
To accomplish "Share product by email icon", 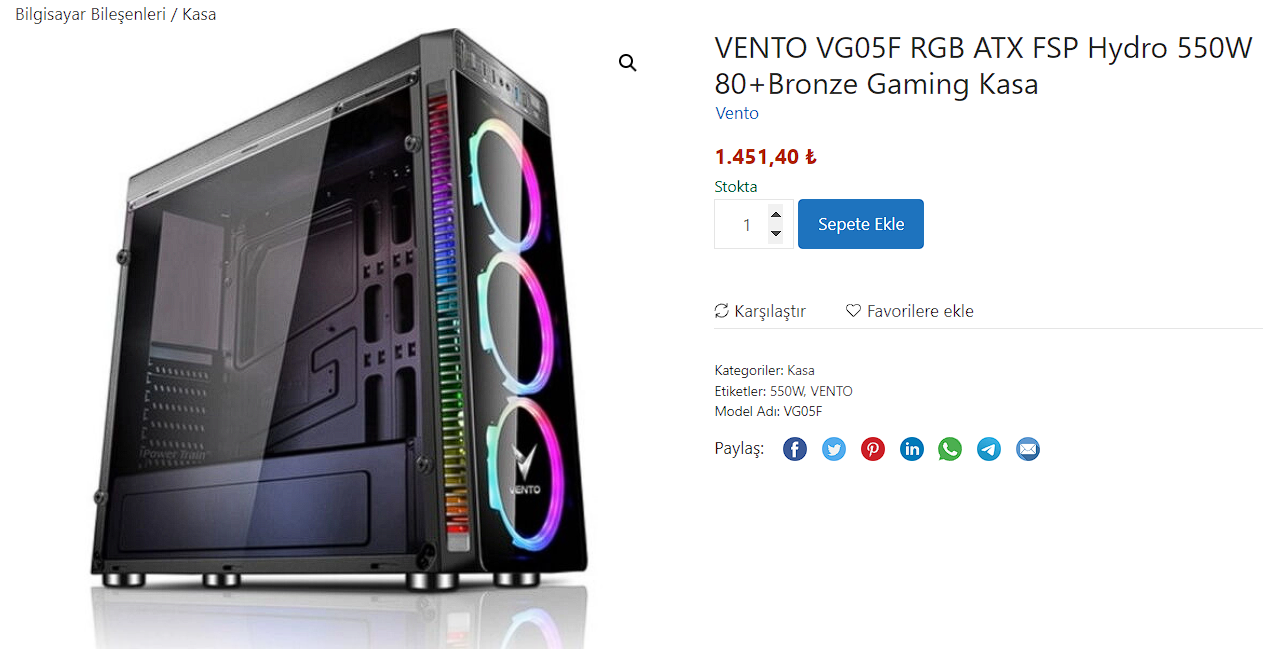I will point(1028,449).
